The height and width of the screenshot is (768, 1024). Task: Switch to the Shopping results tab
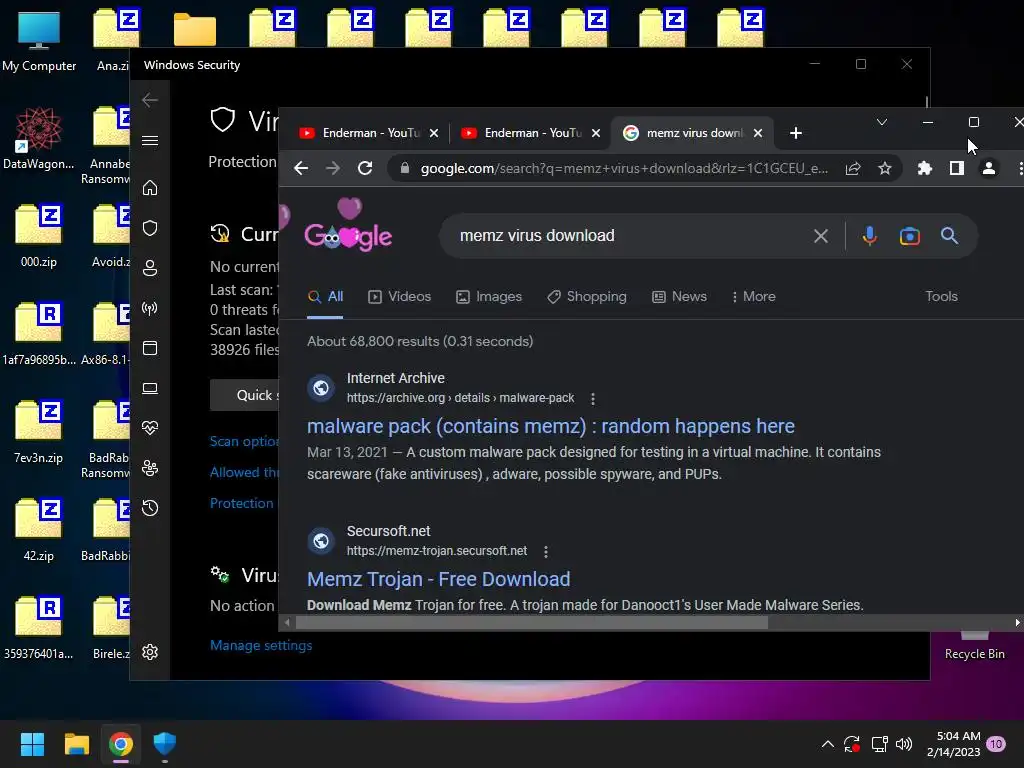click(x=586, y=296)
